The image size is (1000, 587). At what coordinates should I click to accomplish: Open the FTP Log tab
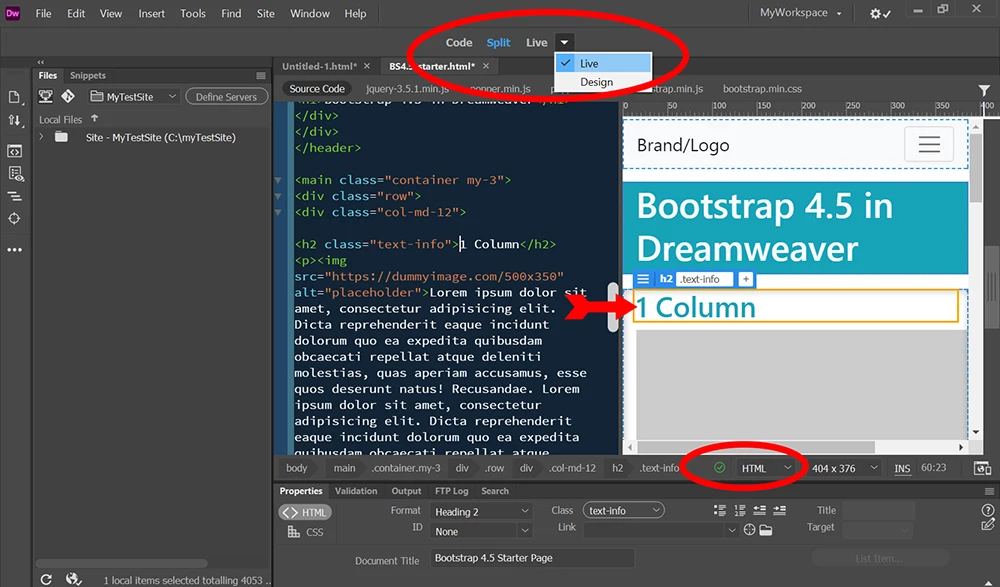452,491
